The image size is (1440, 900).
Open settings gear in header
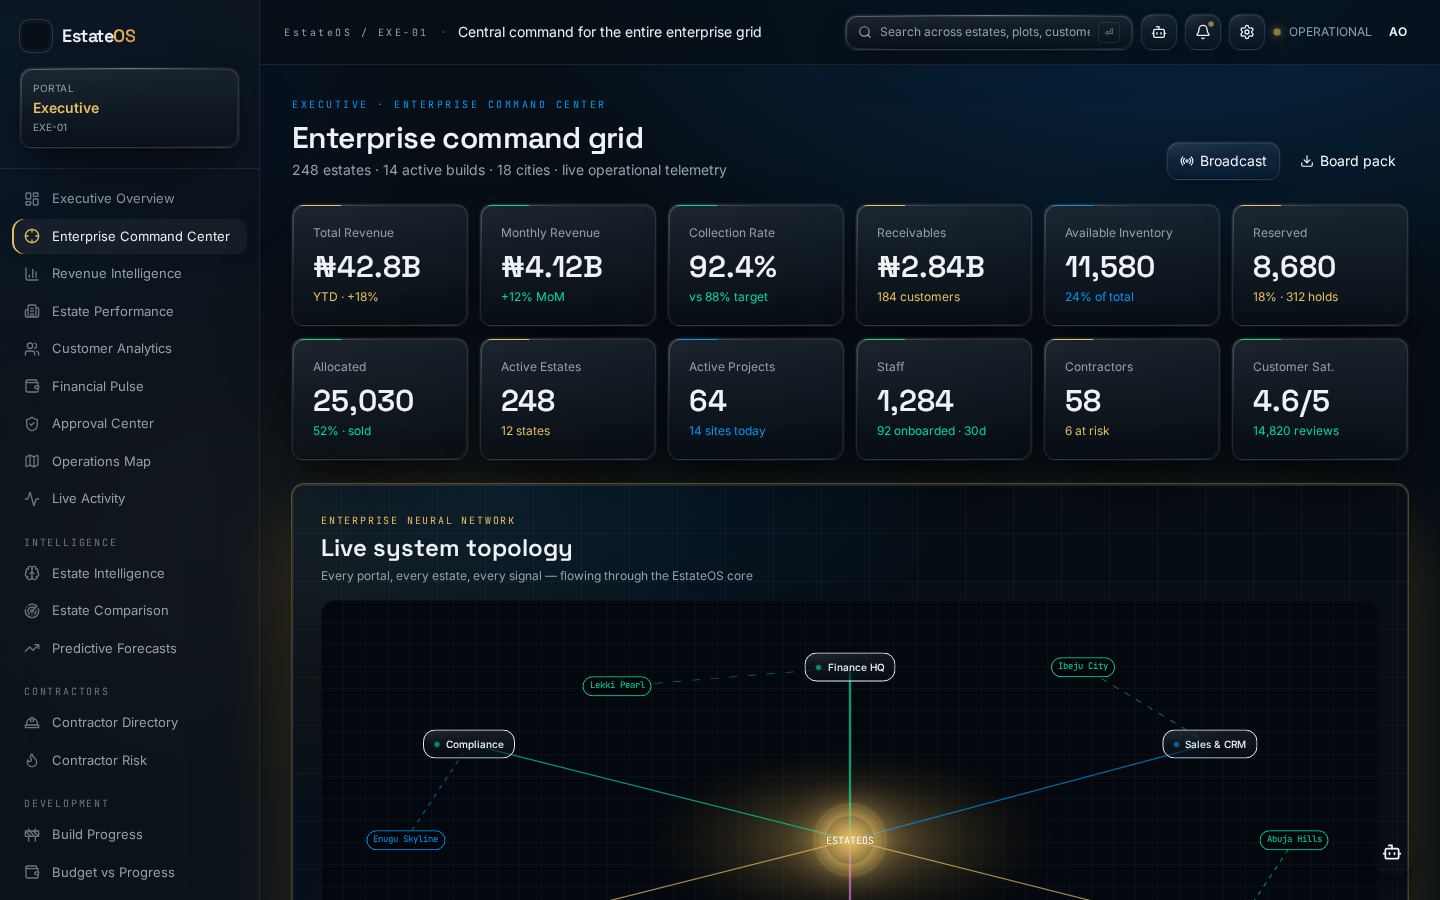(1247, 32)
